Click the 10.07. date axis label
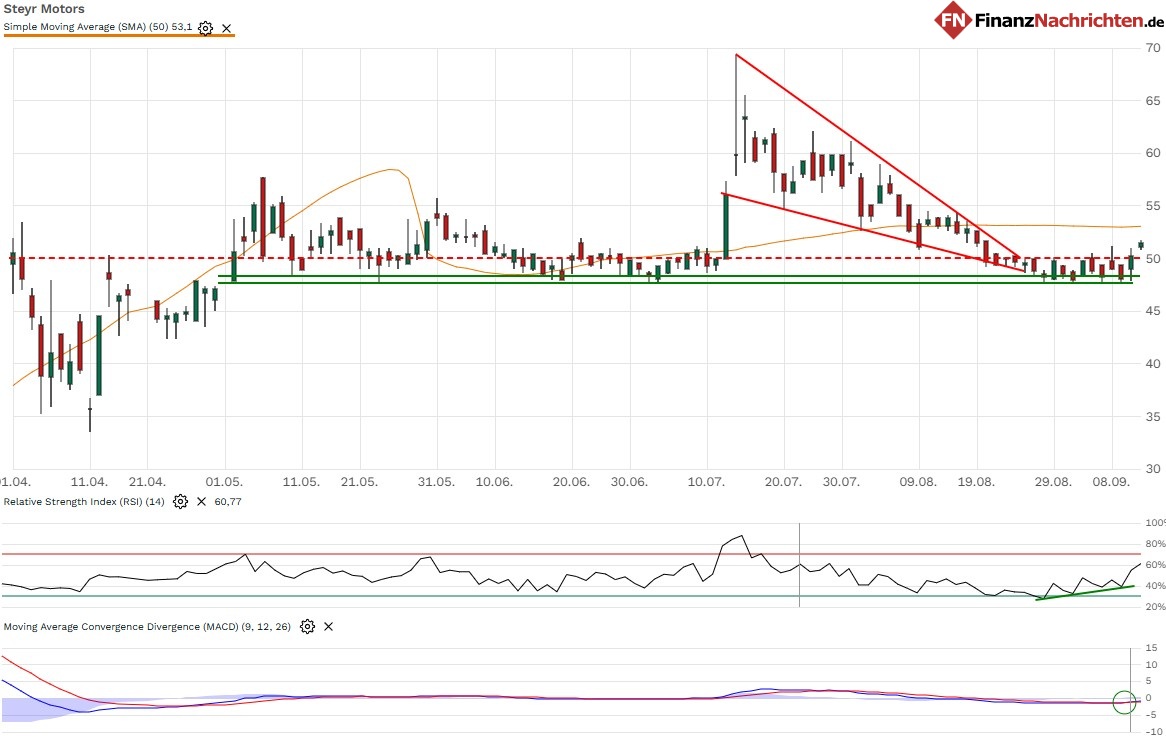1166x737 pixels. pyautogui.click(x=706, y=481)
